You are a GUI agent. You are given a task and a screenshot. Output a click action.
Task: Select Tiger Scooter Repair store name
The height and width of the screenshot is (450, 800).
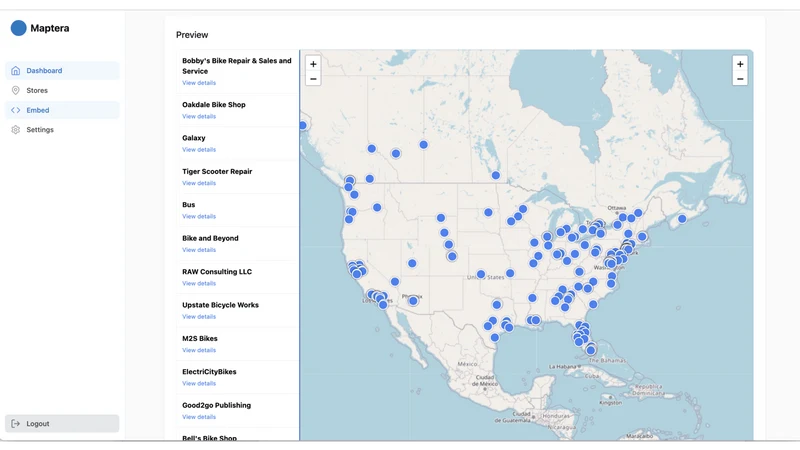pos(217,171)
